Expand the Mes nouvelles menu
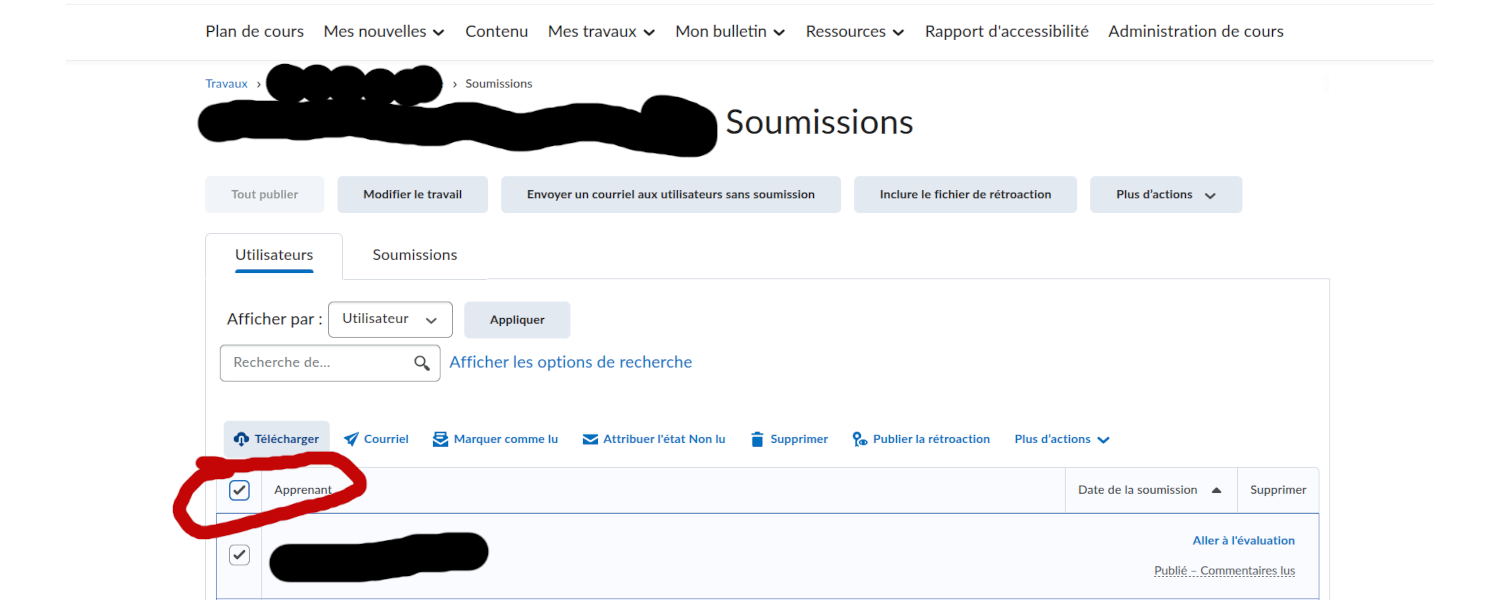1500x600 pixels. tap(383, 32)
